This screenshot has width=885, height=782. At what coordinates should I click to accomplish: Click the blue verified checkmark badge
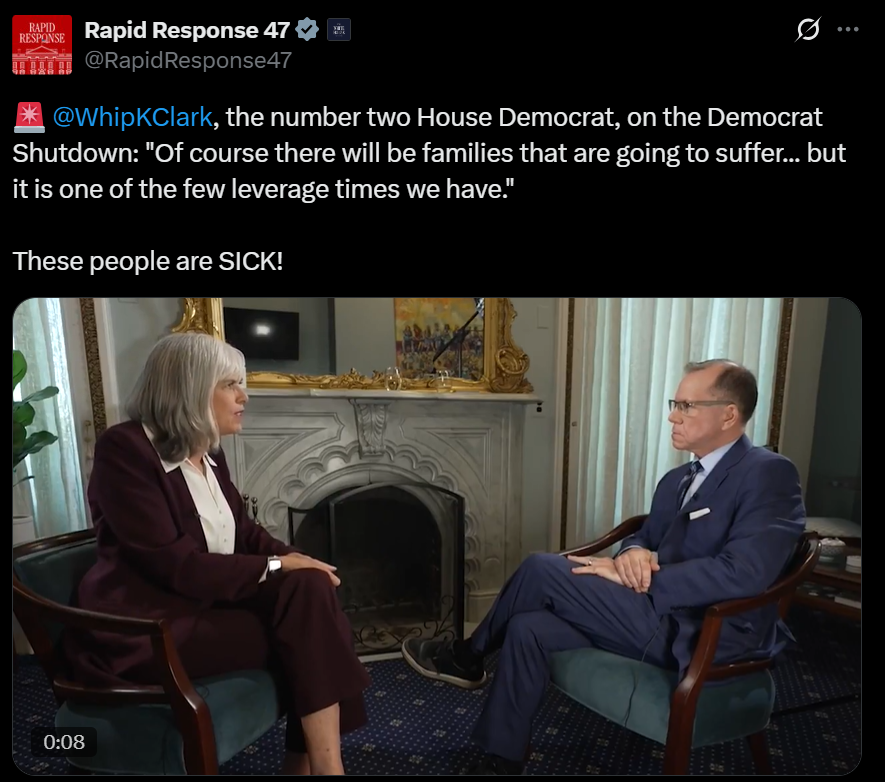307,29
